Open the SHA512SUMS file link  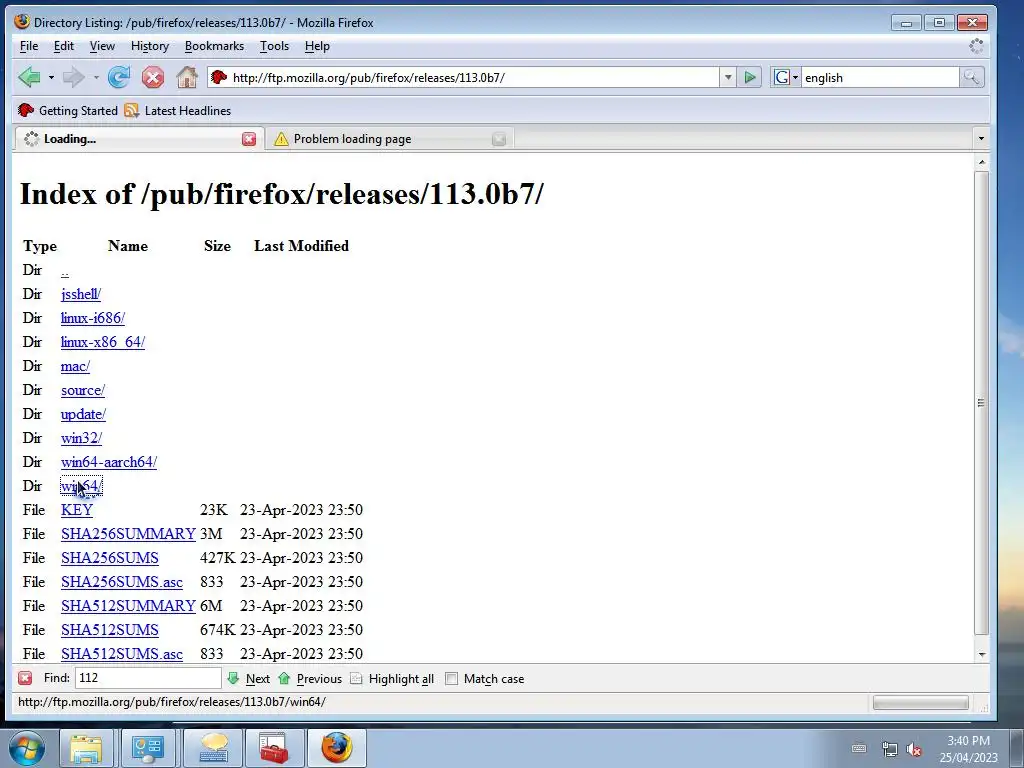[110, 630]
